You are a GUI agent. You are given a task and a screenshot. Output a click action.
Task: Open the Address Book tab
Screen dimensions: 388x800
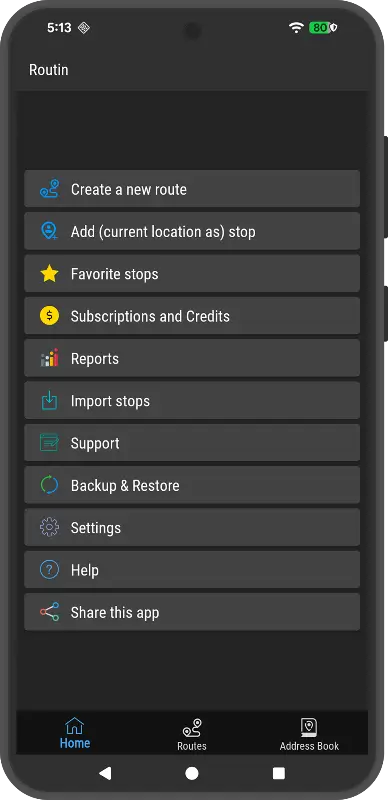pyautogui.click(x=309, y=734)
